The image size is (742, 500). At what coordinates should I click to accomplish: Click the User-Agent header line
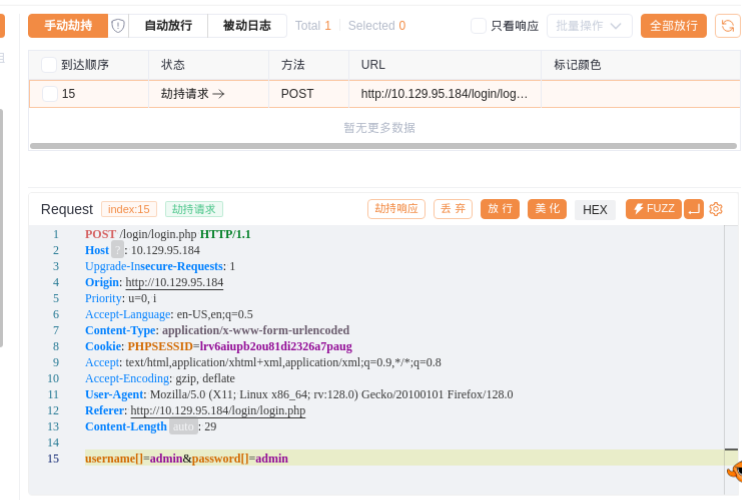(x=299, y=395)
